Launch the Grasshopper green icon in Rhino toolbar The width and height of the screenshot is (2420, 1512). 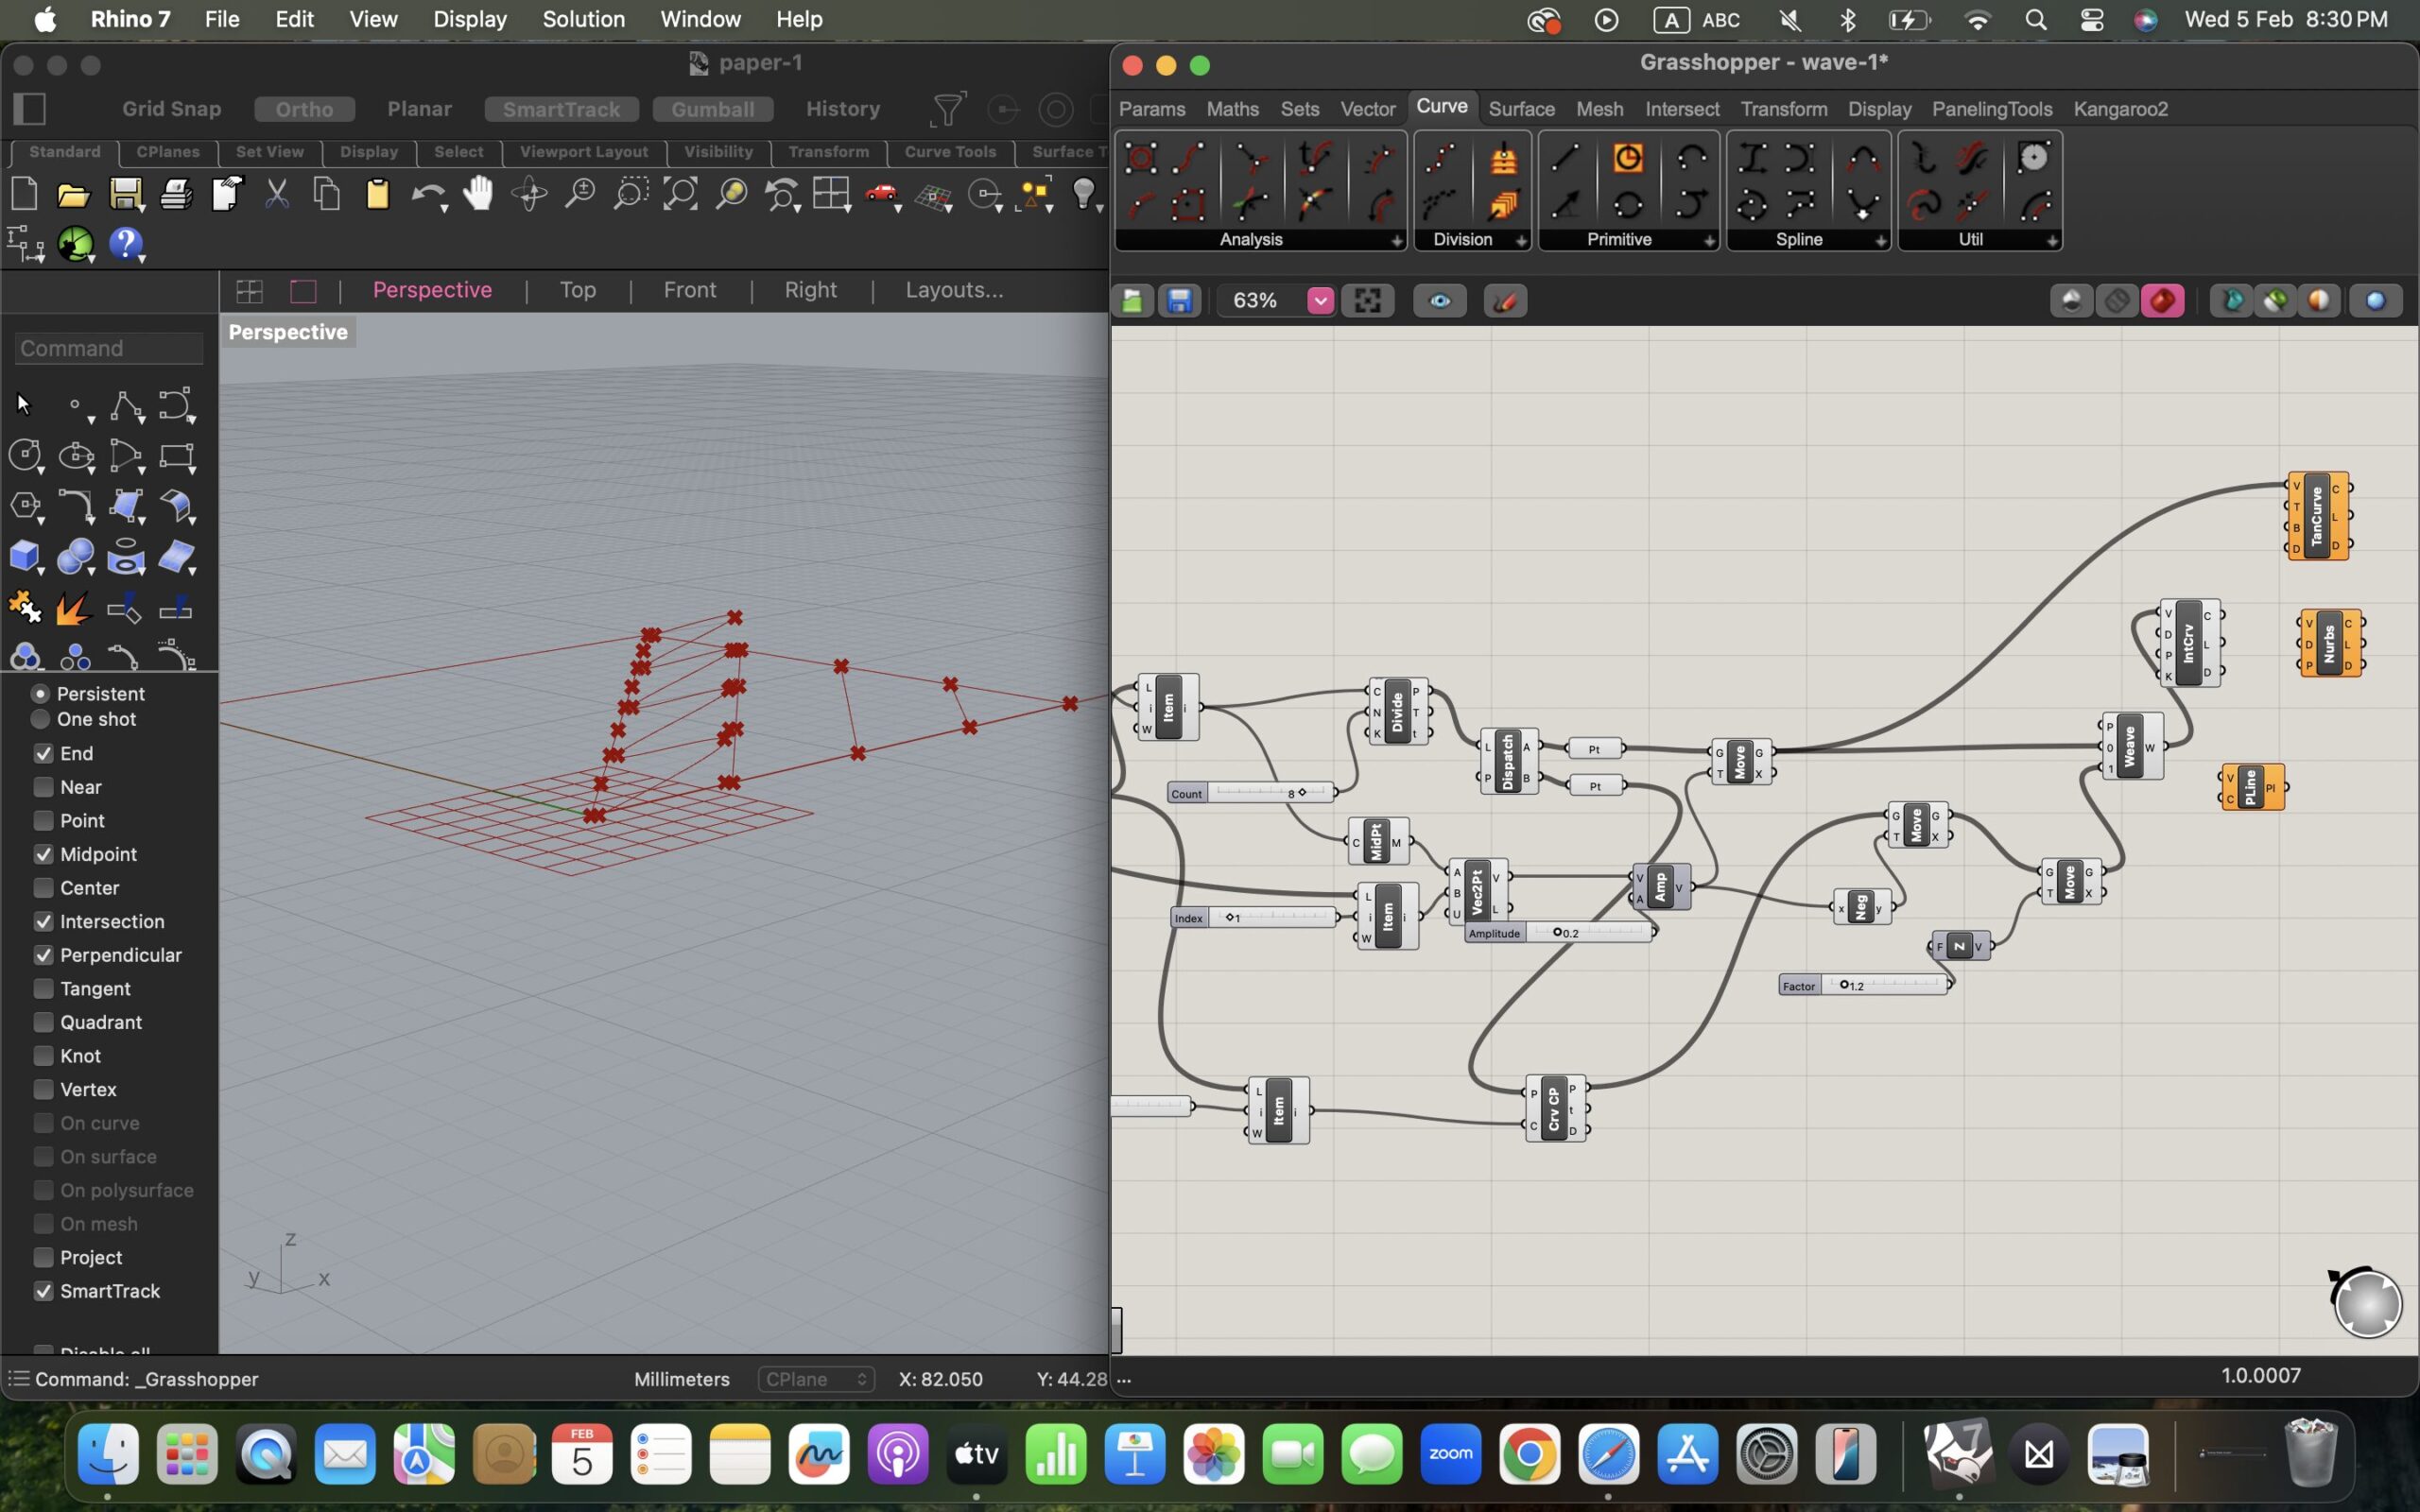76,244
